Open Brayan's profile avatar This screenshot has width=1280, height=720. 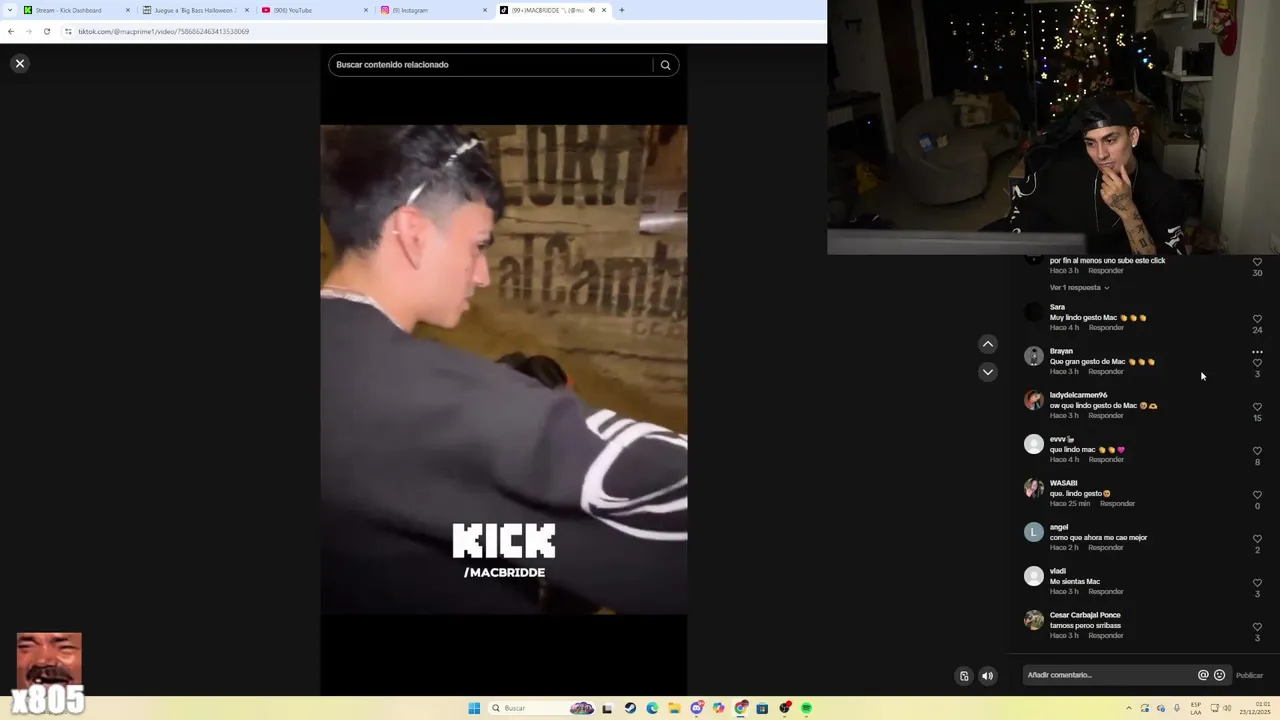[x=1034, y=356]
